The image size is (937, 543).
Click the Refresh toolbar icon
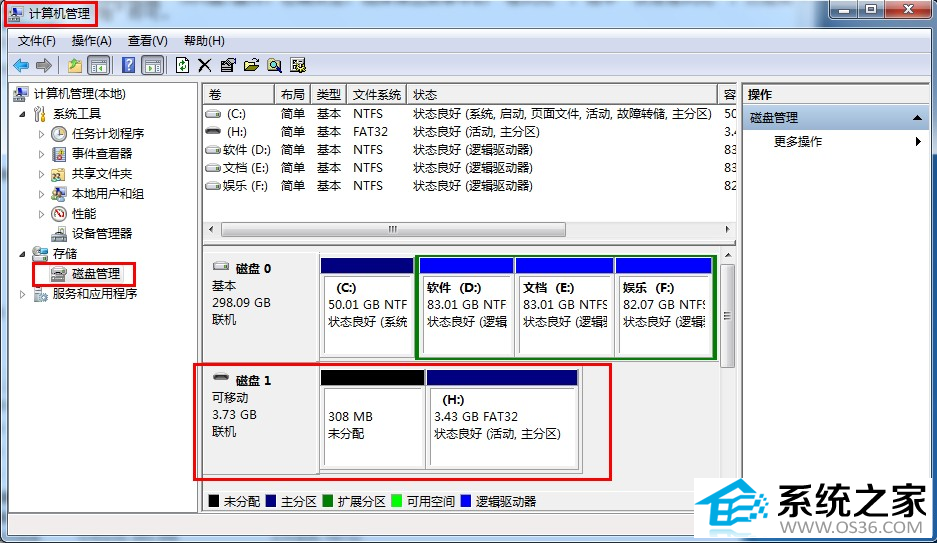click(182, 65)
